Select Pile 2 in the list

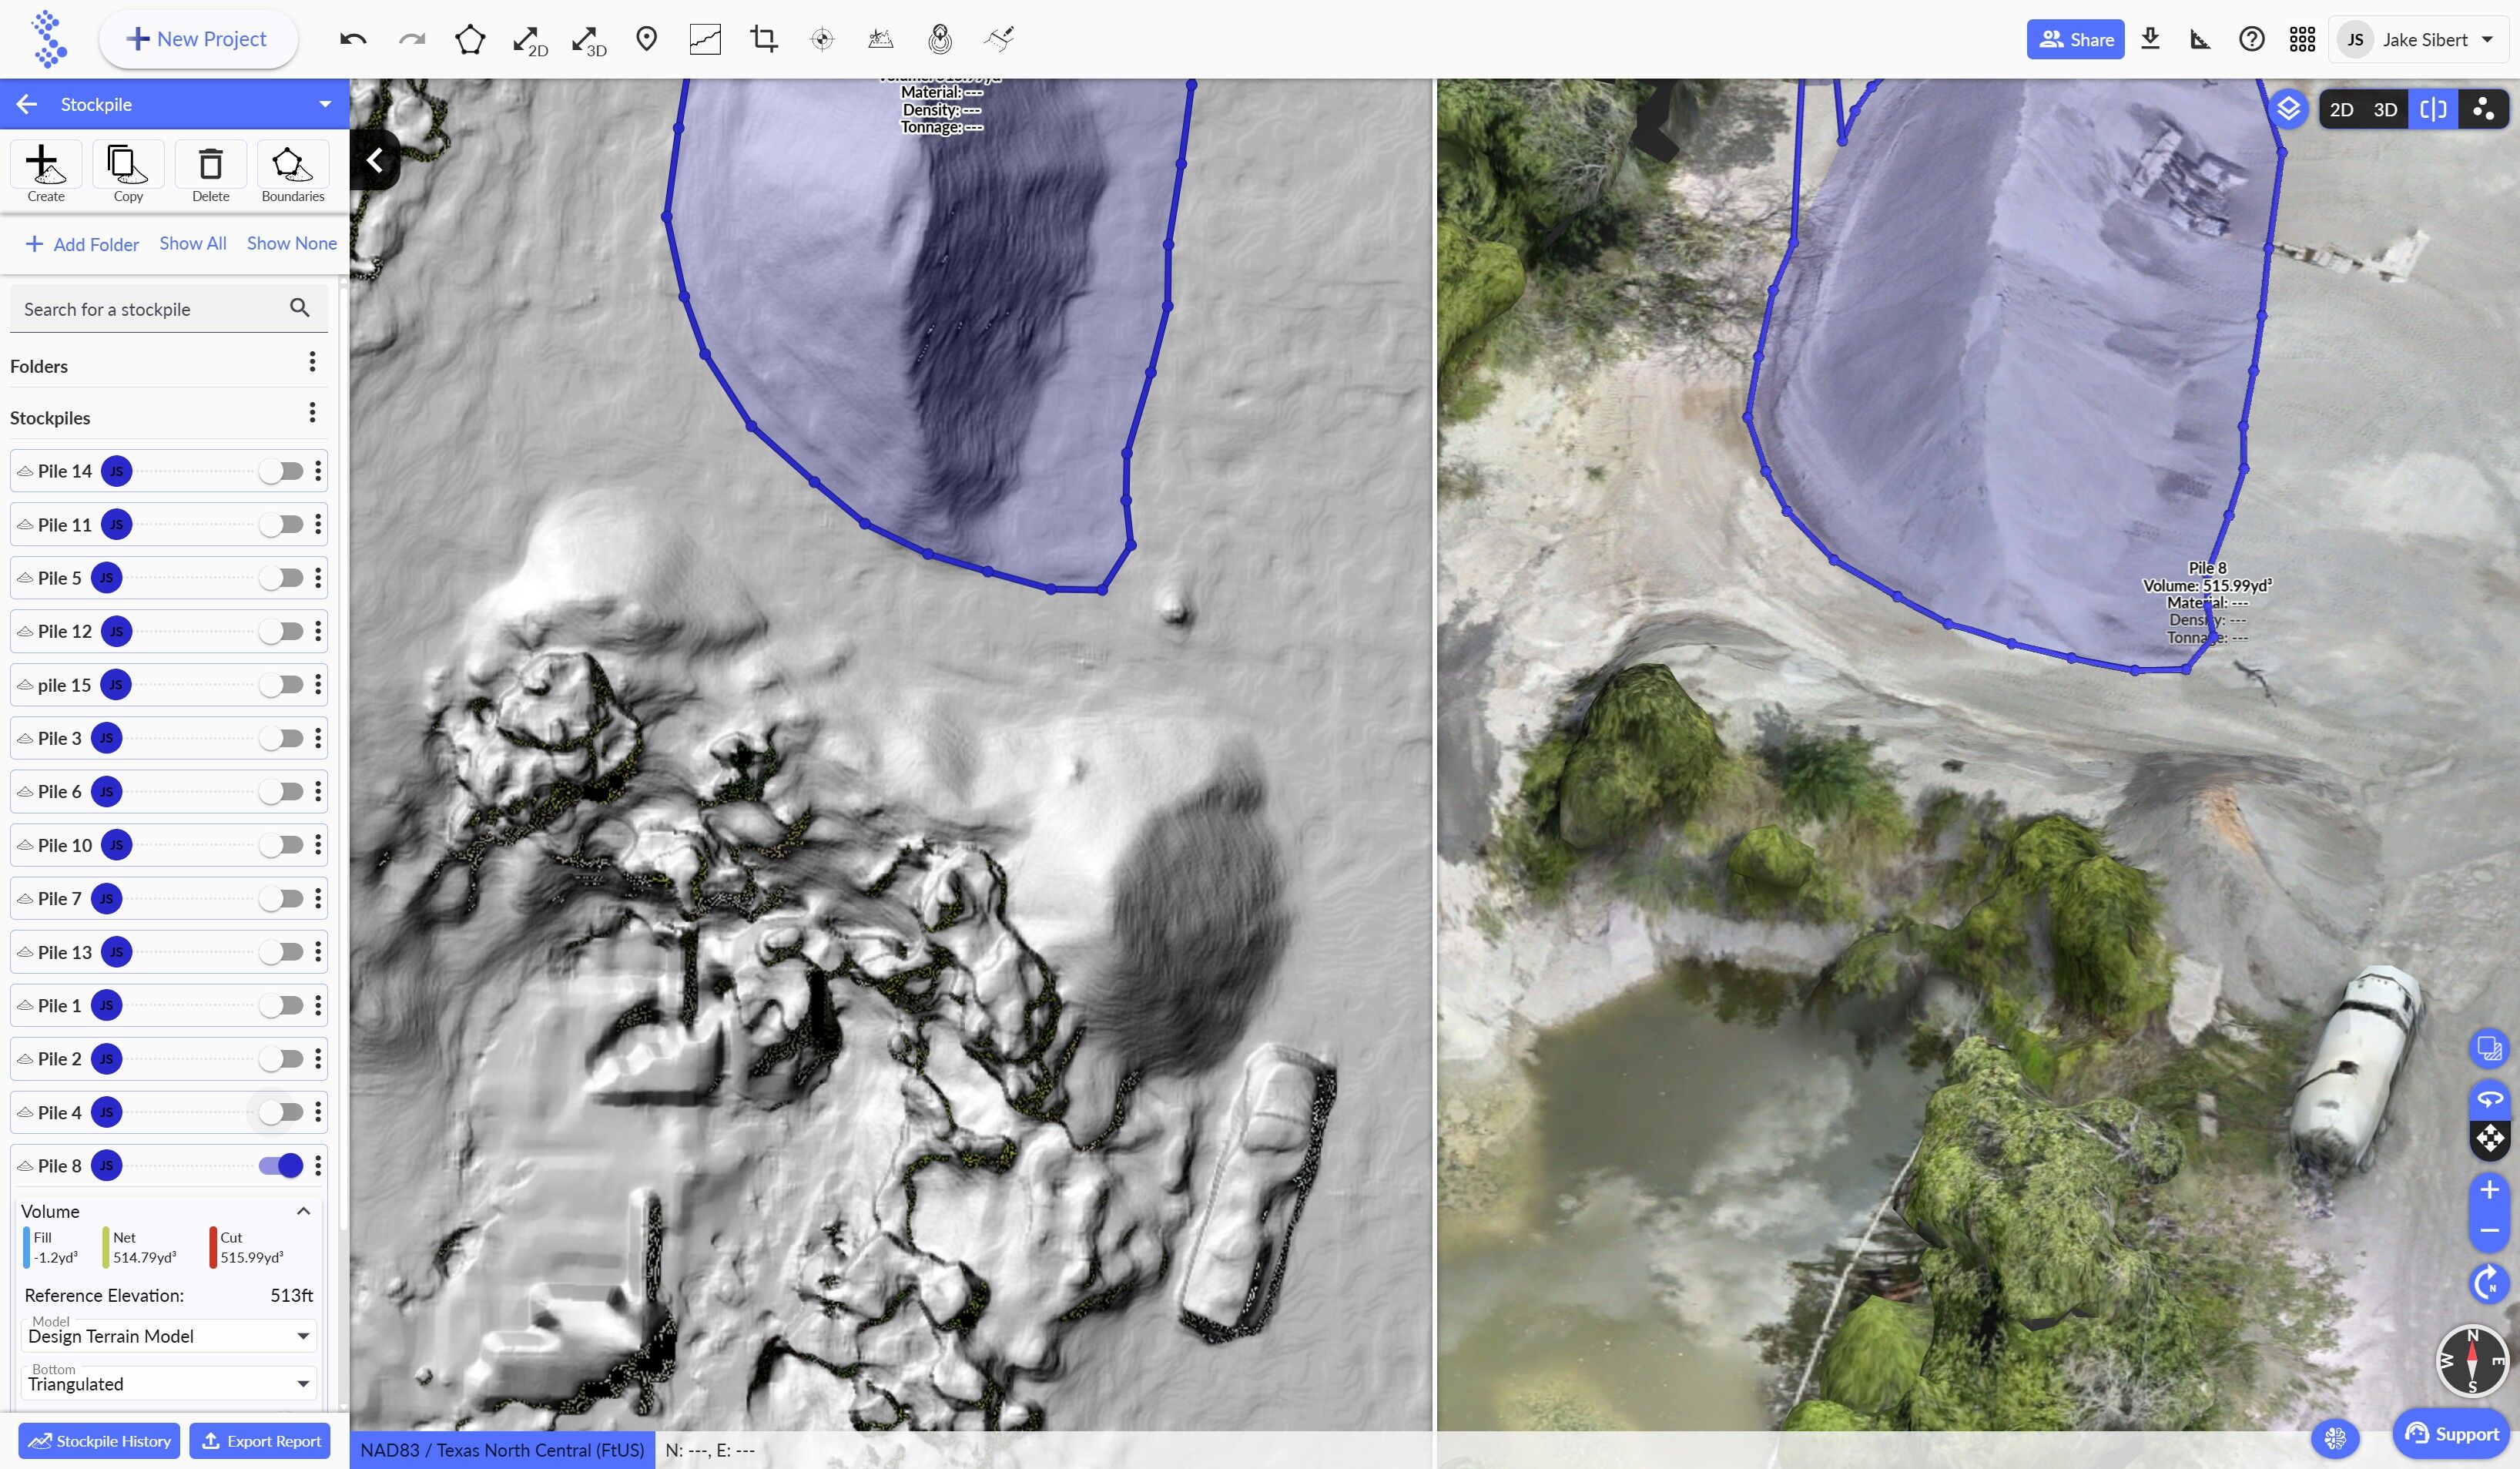point(169,1059)
